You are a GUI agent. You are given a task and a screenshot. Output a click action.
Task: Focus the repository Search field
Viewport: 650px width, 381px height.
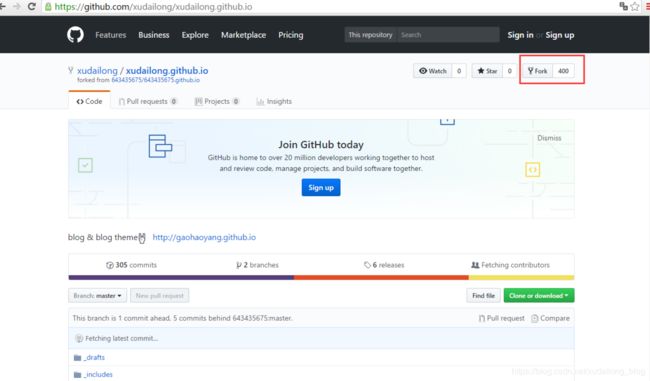(x=448, y=35)
